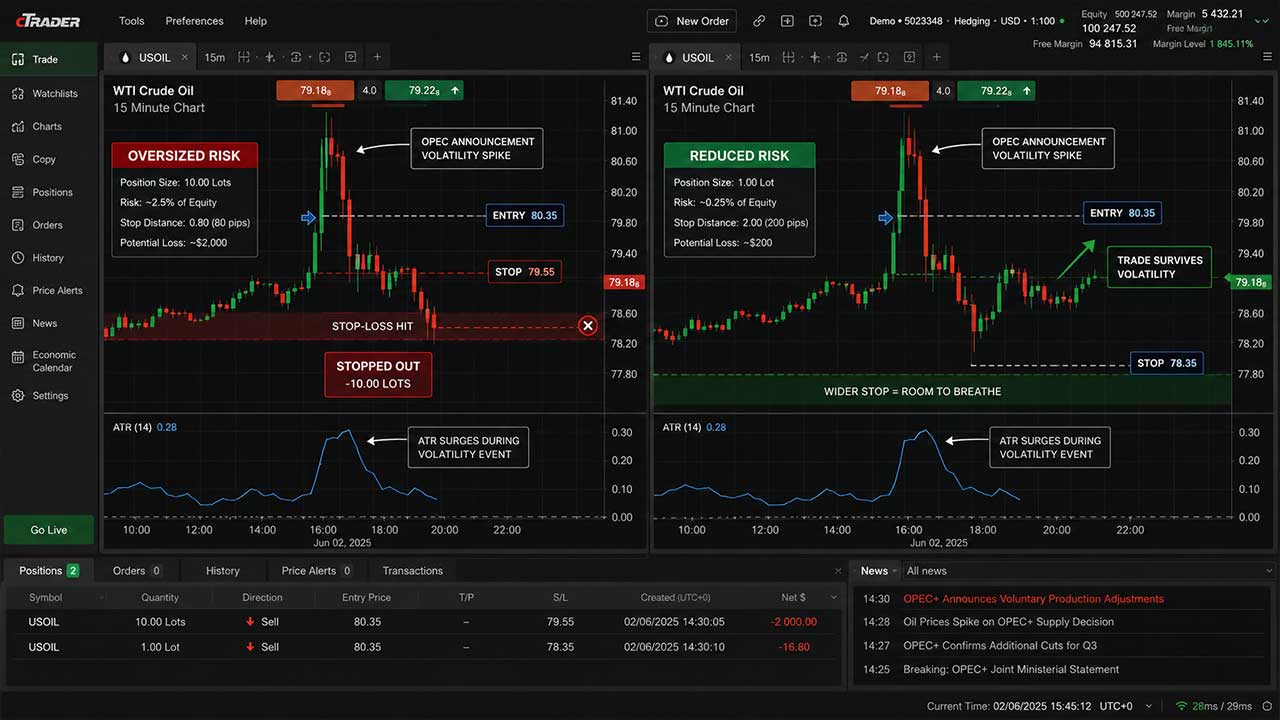1280x720 pixels.
Task: Switch to the Transactions tab
Action: click(412, 571)
